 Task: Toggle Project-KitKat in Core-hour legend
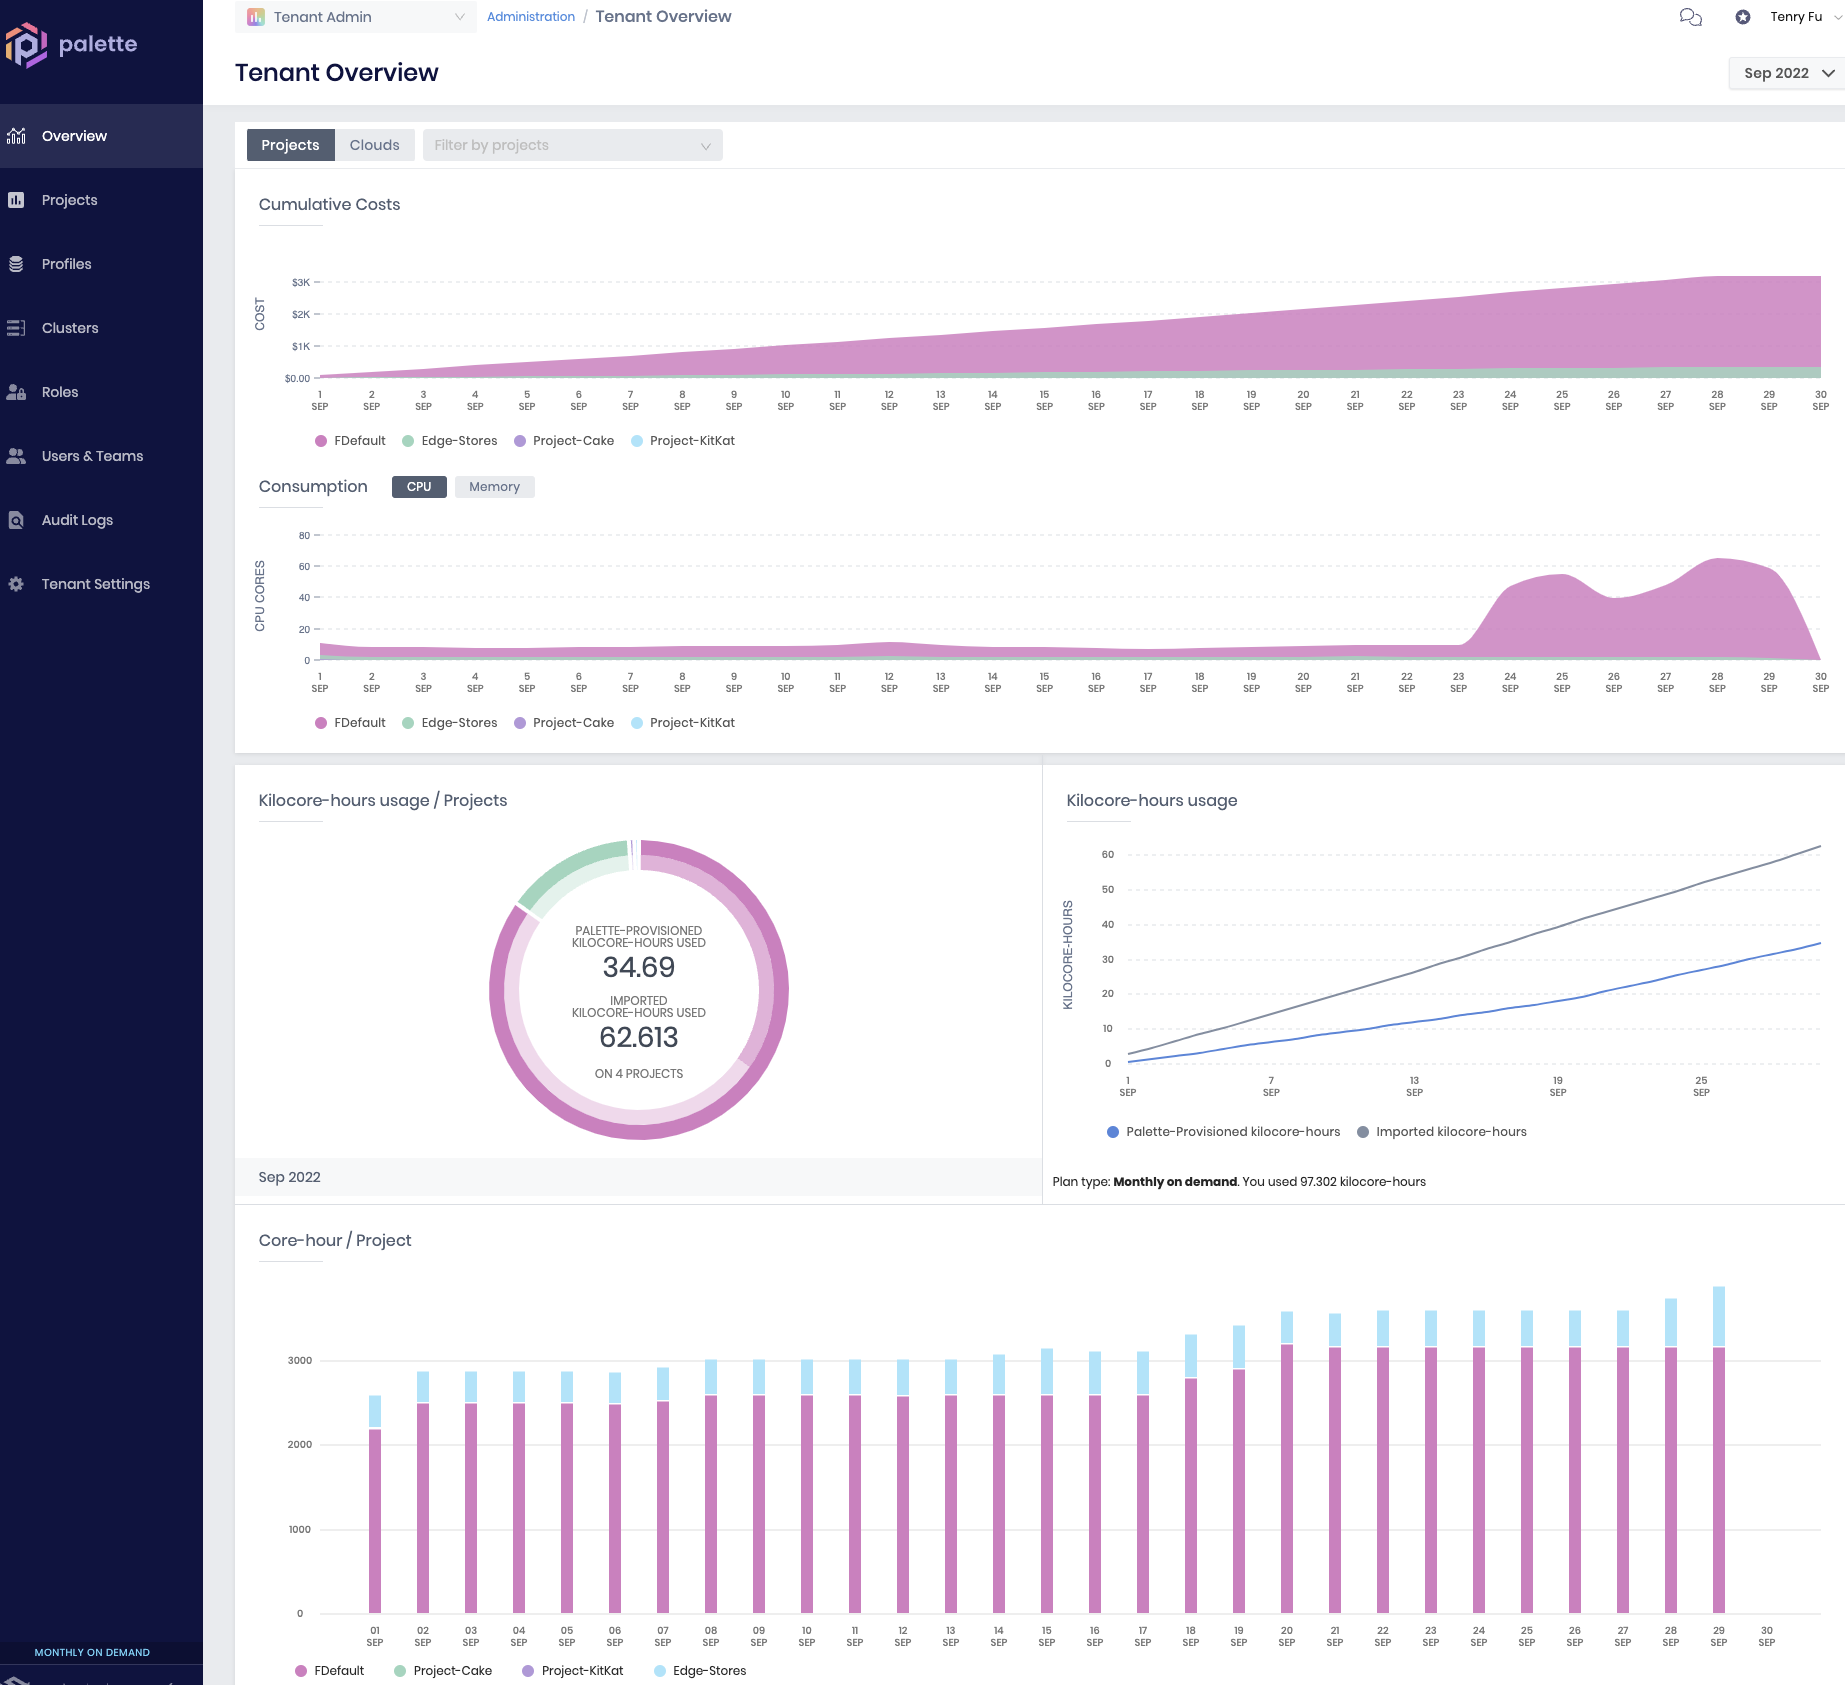(573, 1671)
